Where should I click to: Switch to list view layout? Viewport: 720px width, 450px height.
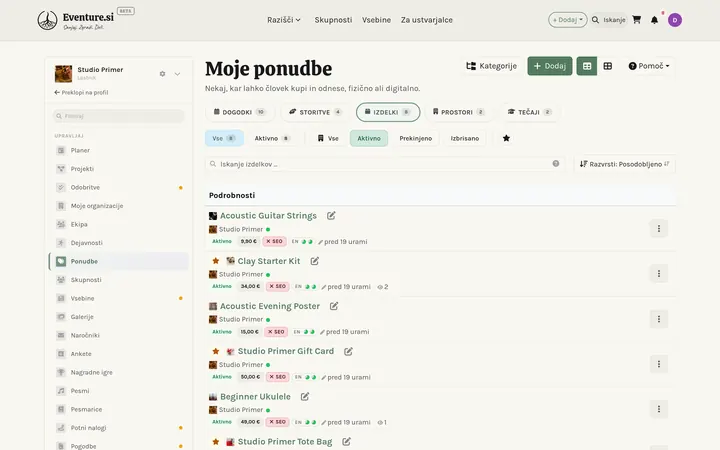[586, 66]
